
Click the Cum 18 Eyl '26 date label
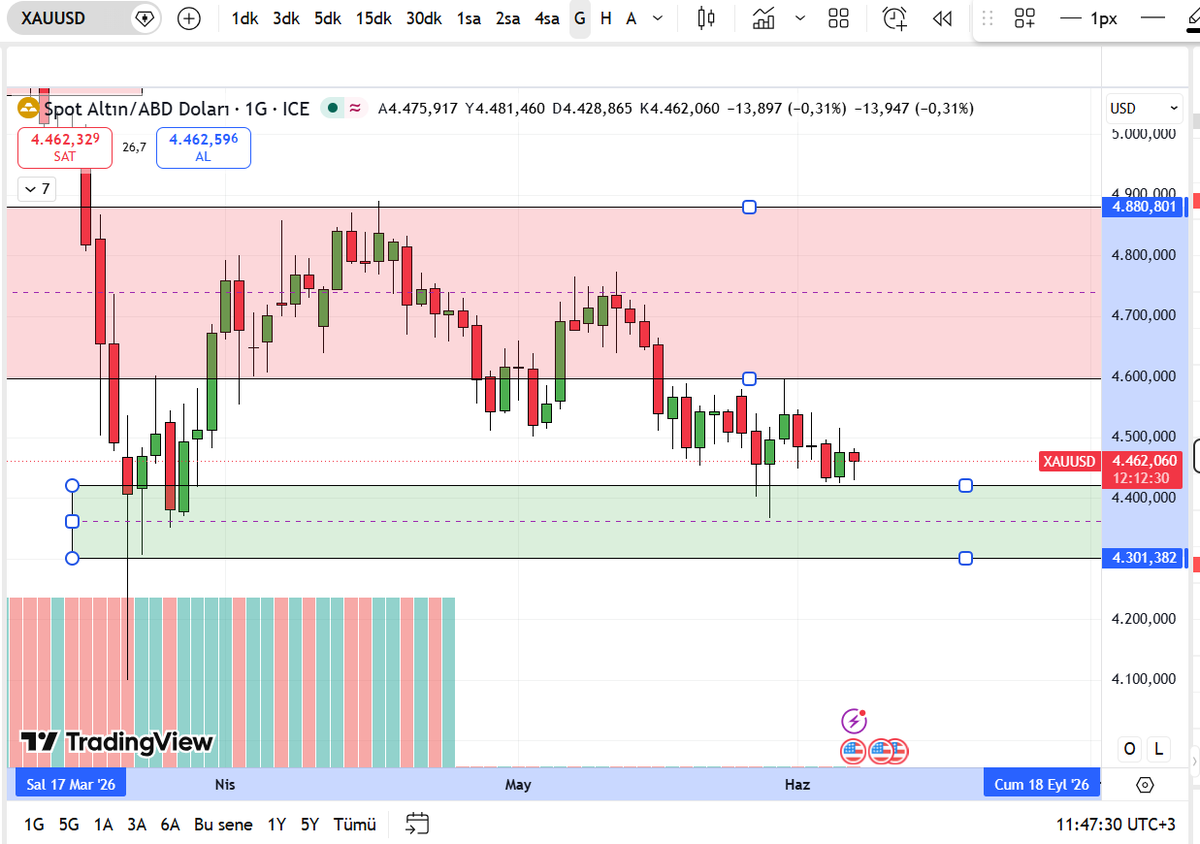[x=1042, y=784]
